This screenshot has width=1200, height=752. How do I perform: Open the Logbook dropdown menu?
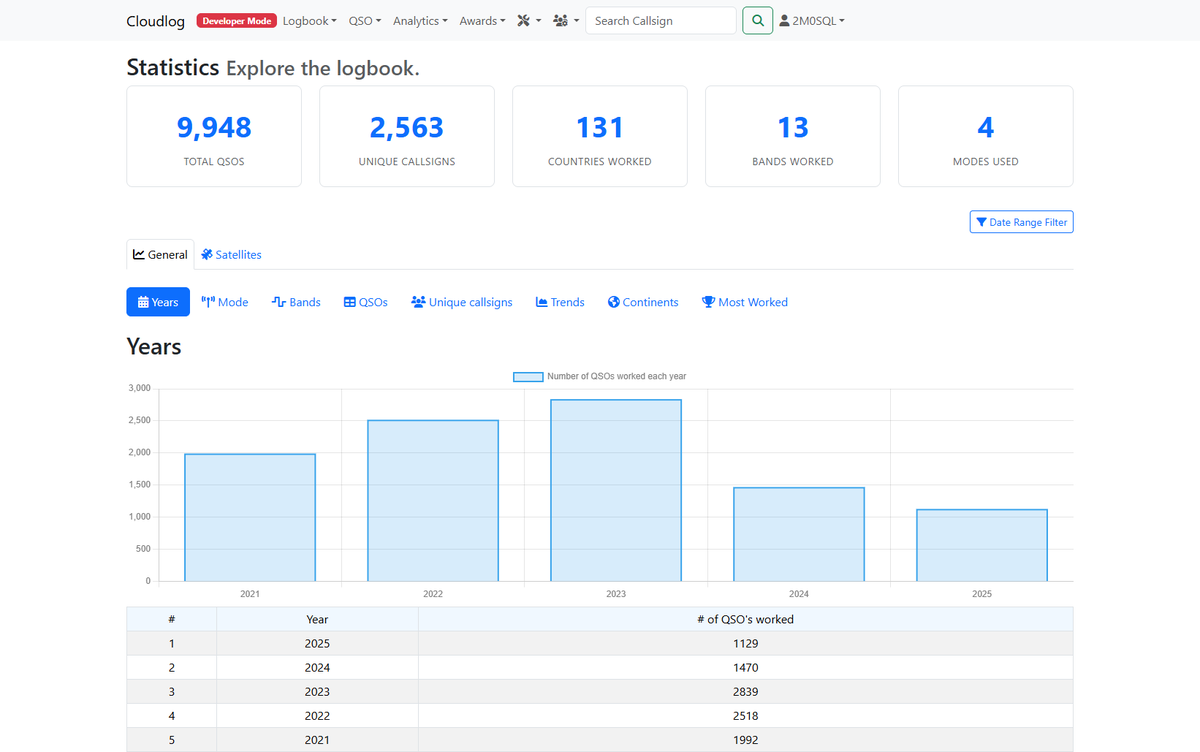coord(309,20)
